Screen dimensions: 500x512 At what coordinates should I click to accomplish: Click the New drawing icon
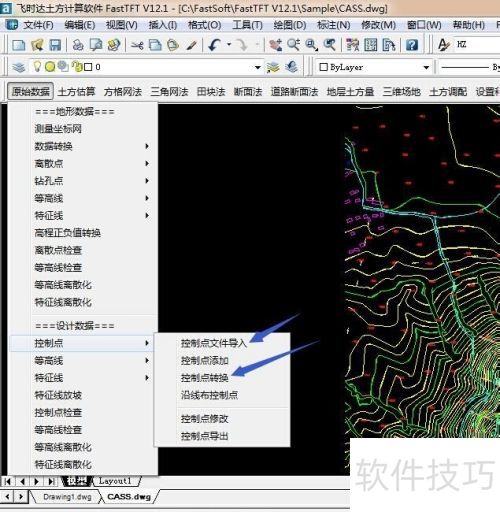click(18, 45)
